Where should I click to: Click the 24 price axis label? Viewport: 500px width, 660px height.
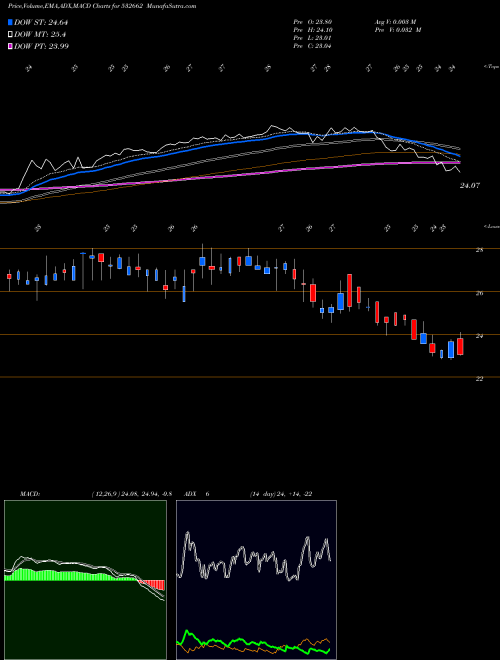click(x=479, y=336)
